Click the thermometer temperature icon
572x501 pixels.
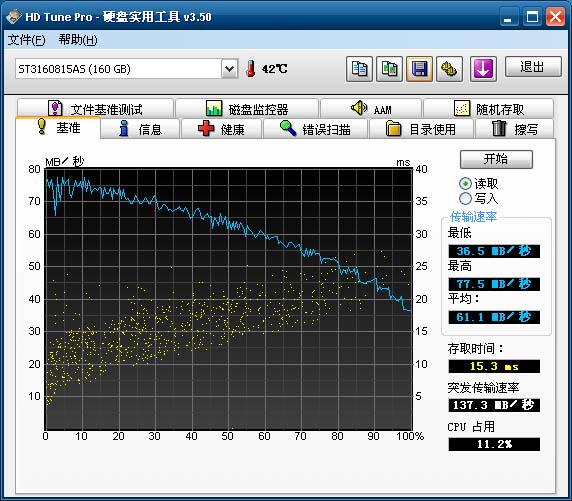click(251, 68)
